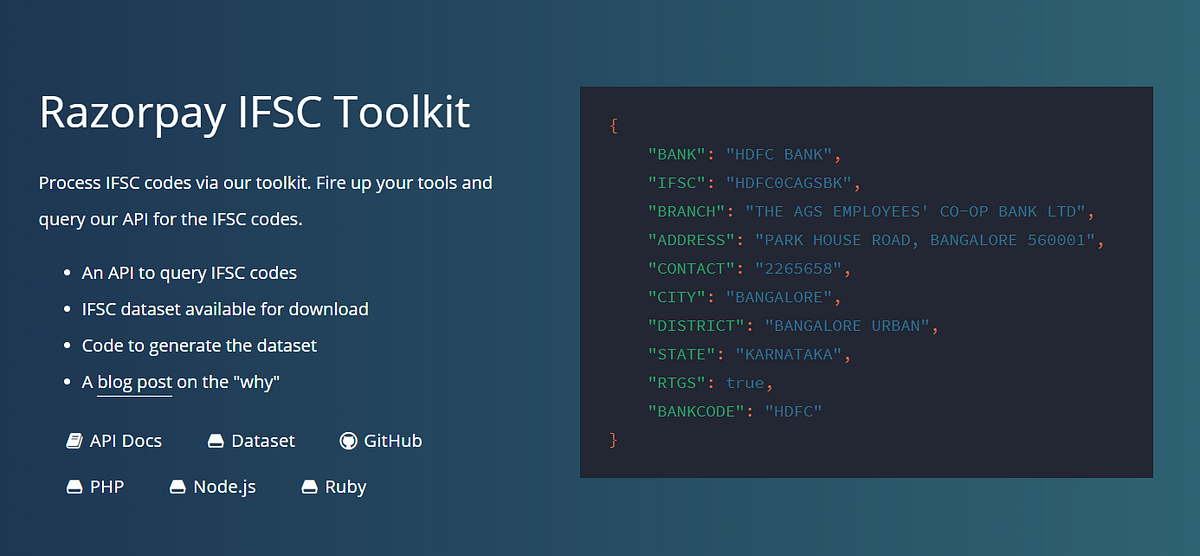This screenshot has height=556, width=1200.
Task: Click the GitHub octocat icon
Action: coord(348,441)
